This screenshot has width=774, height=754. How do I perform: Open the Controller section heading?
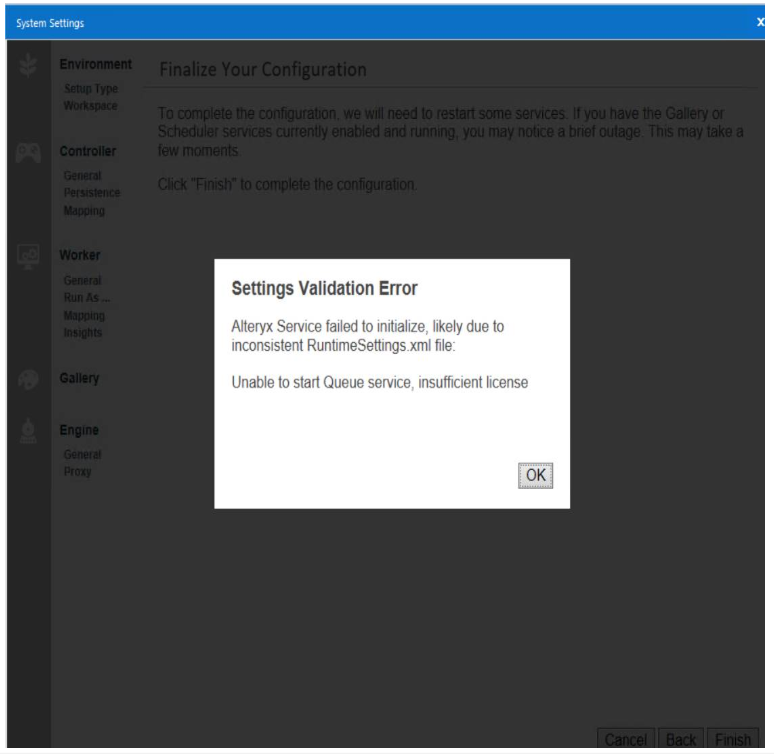tap(88, 151)
